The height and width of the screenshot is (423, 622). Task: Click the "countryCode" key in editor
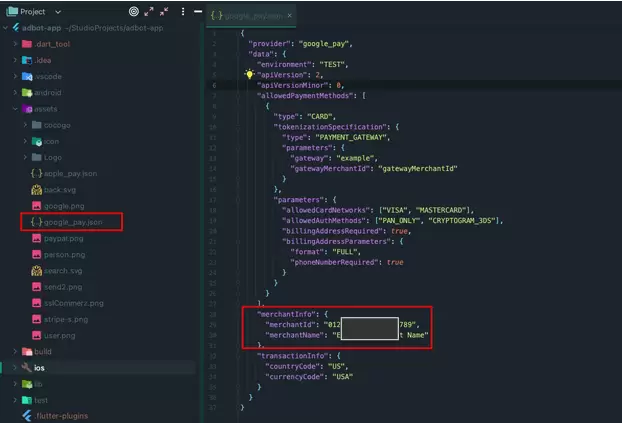pos(292,366)
